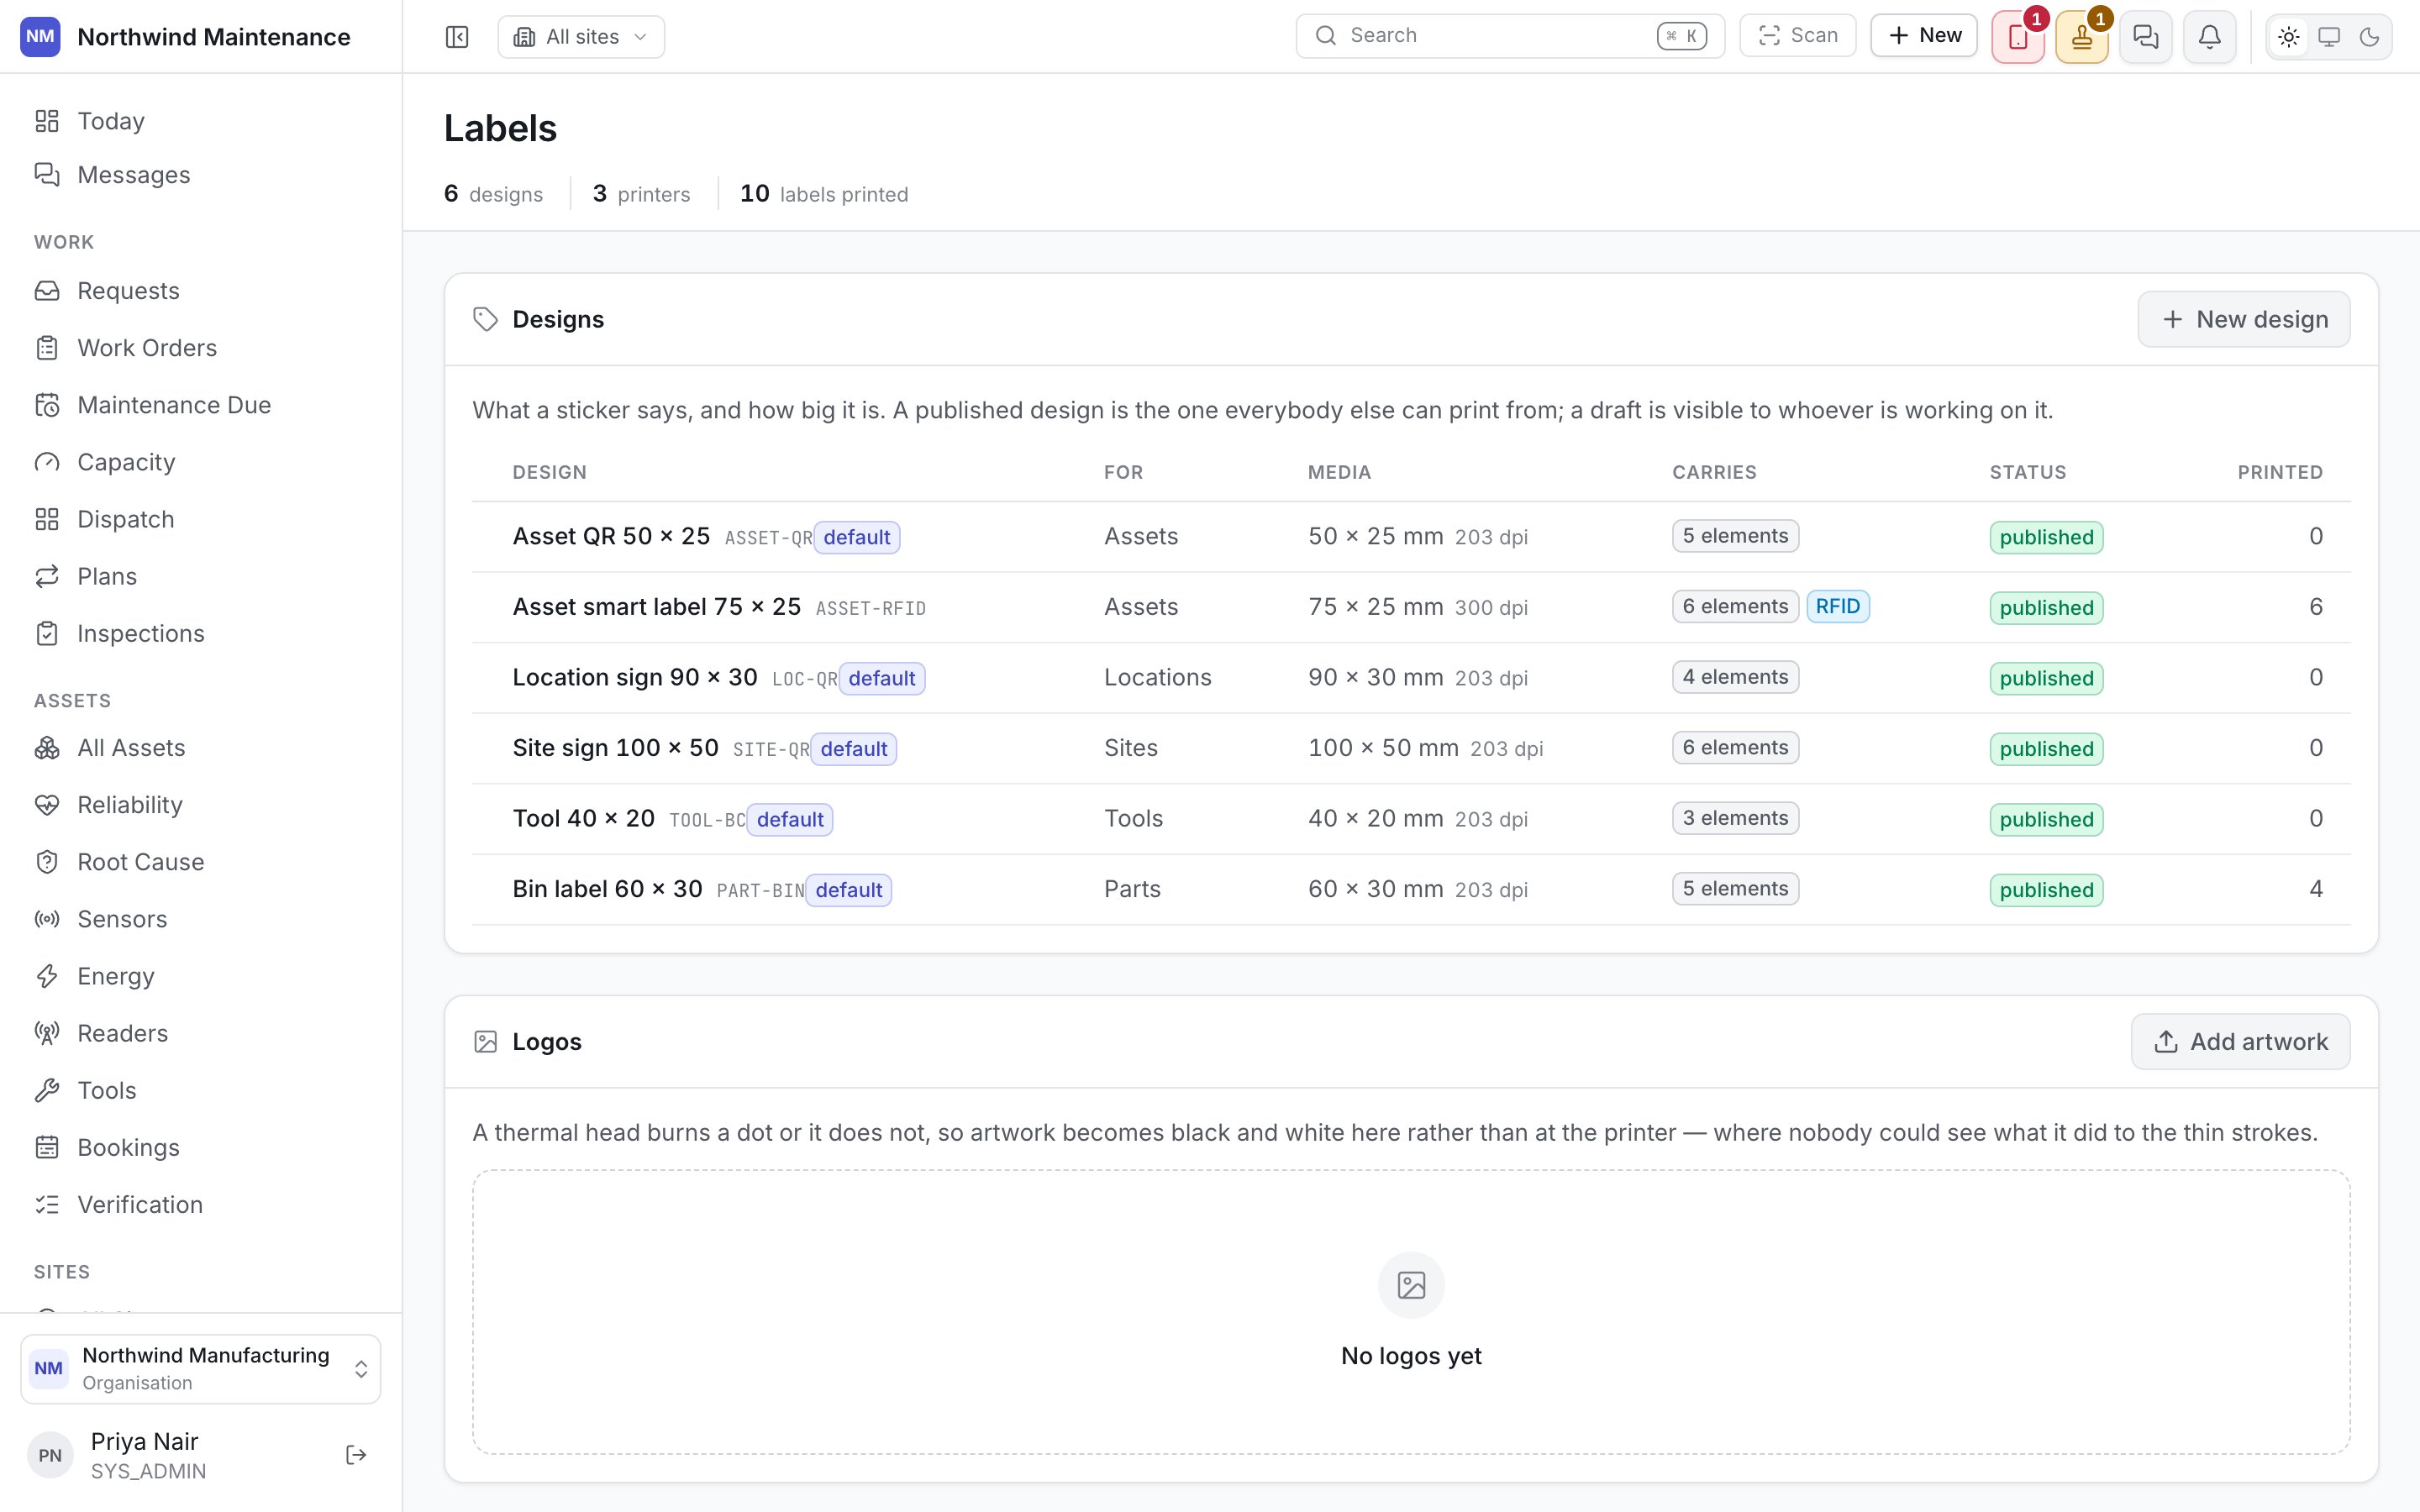Go to Today in the sidebar
2420x1512 pixels.
tap(201, 121)
